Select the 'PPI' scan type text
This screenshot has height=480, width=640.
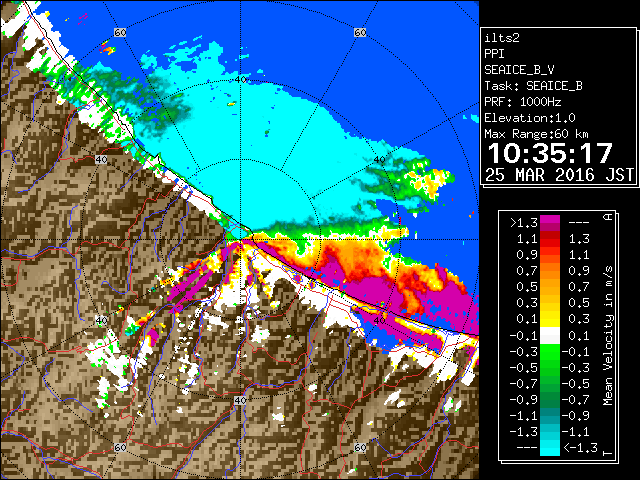point(494,54)
